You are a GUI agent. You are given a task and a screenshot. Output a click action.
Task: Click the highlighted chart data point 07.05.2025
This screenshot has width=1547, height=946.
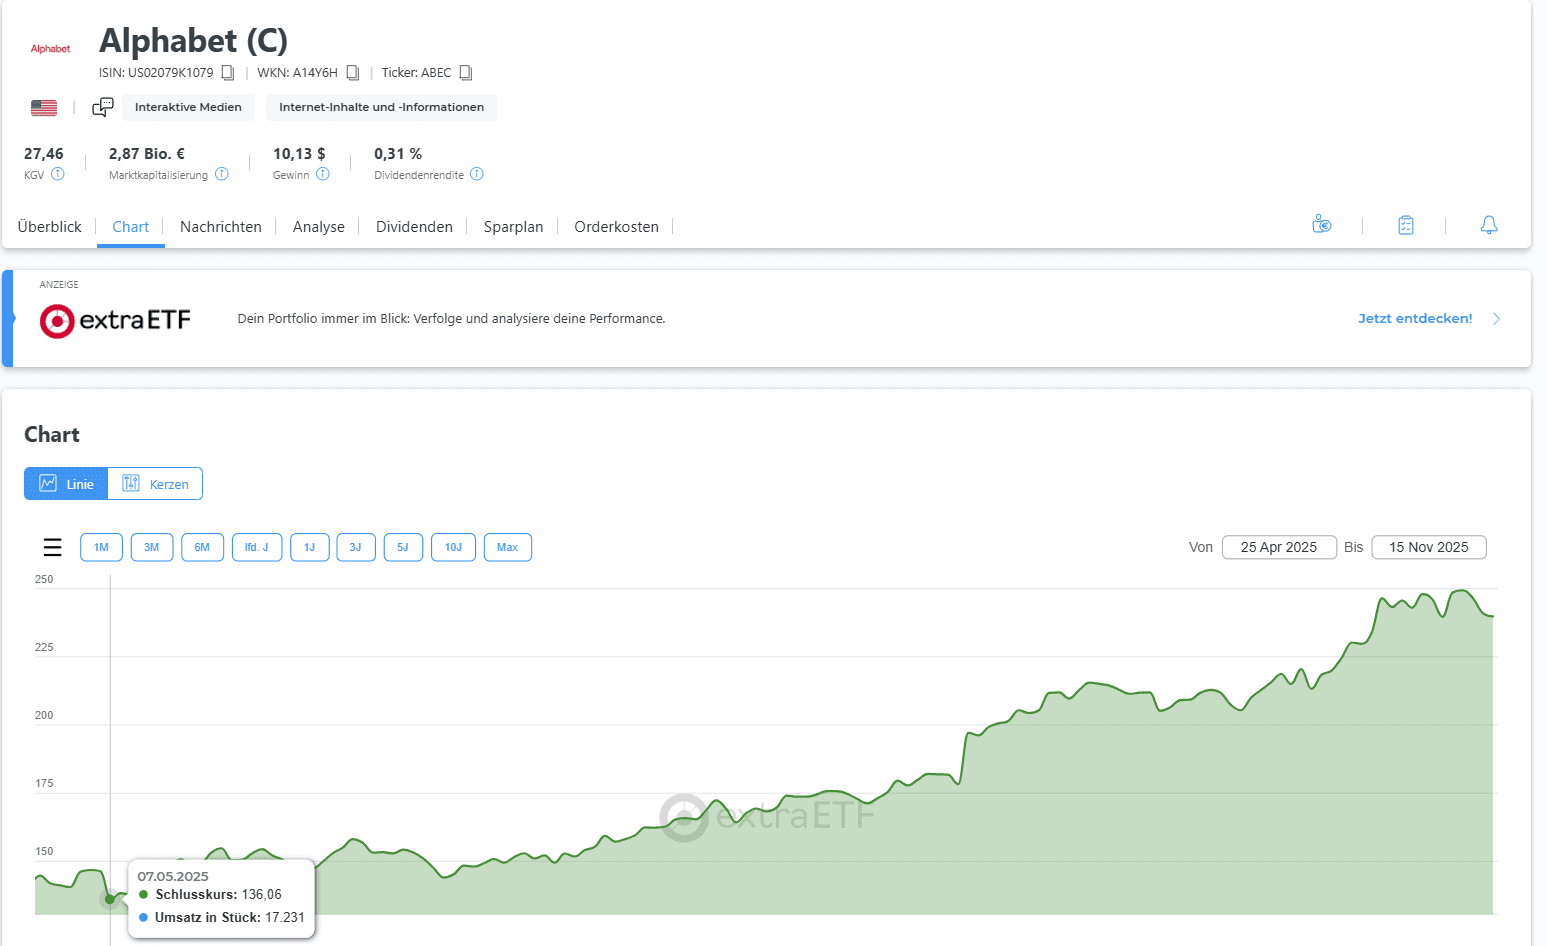[x=110, y=899]
